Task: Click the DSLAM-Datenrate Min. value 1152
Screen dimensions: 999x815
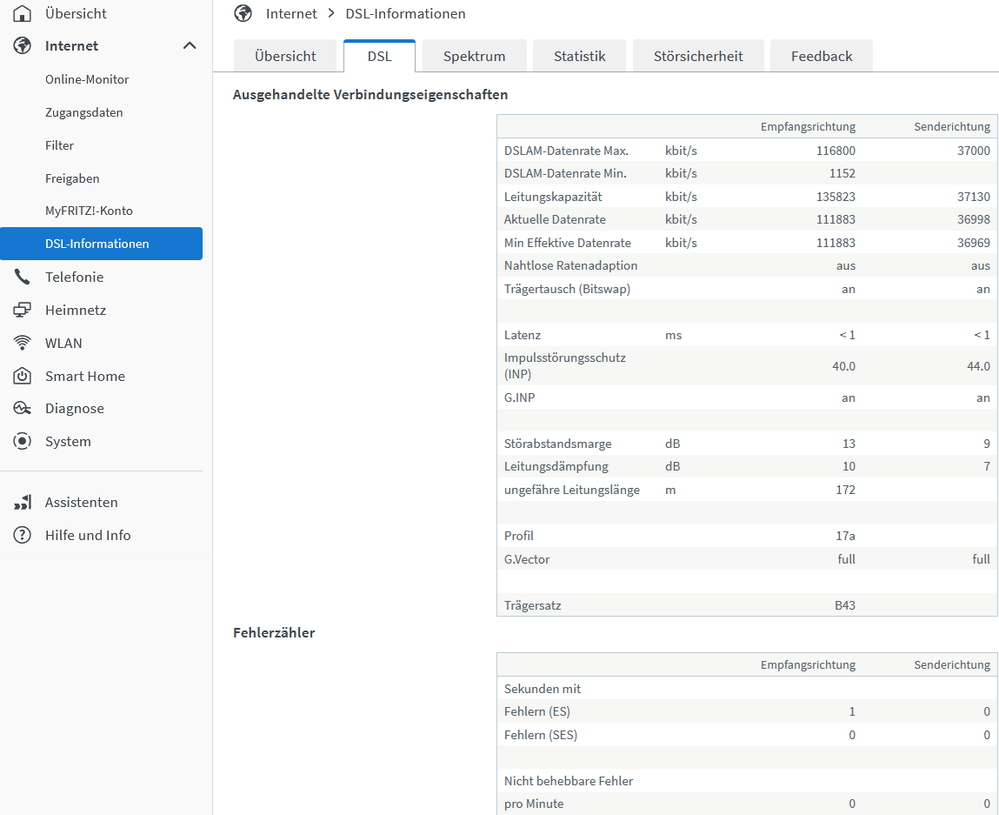Action: click(842, 173)
